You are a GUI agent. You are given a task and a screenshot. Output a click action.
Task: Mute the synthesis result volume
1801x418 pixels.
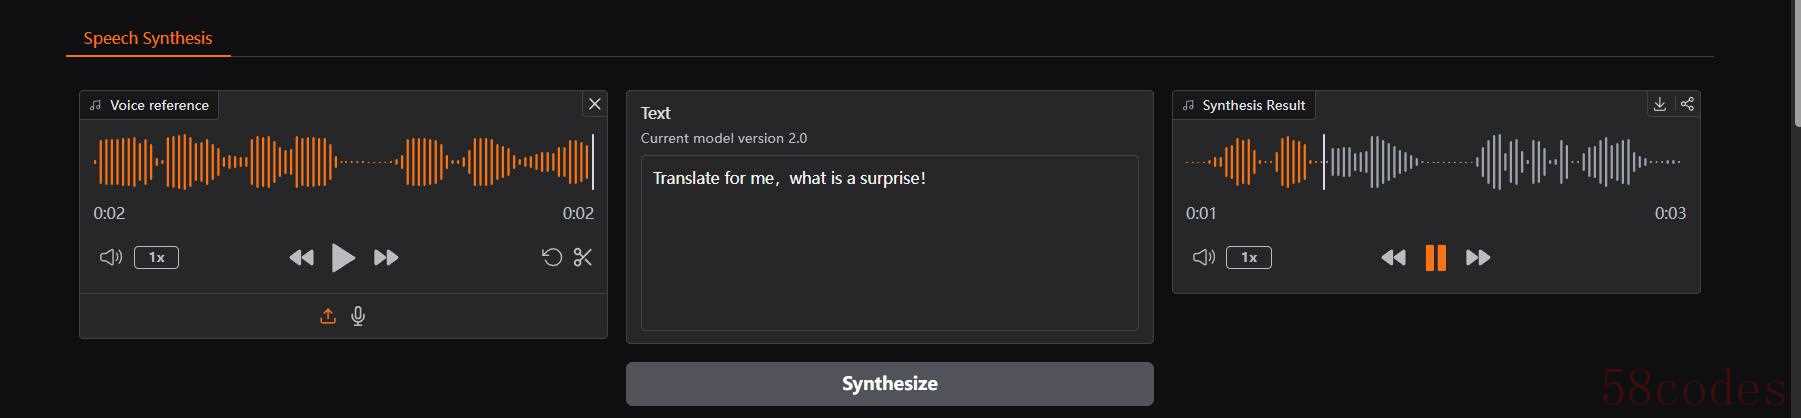tap(1203, 258)
